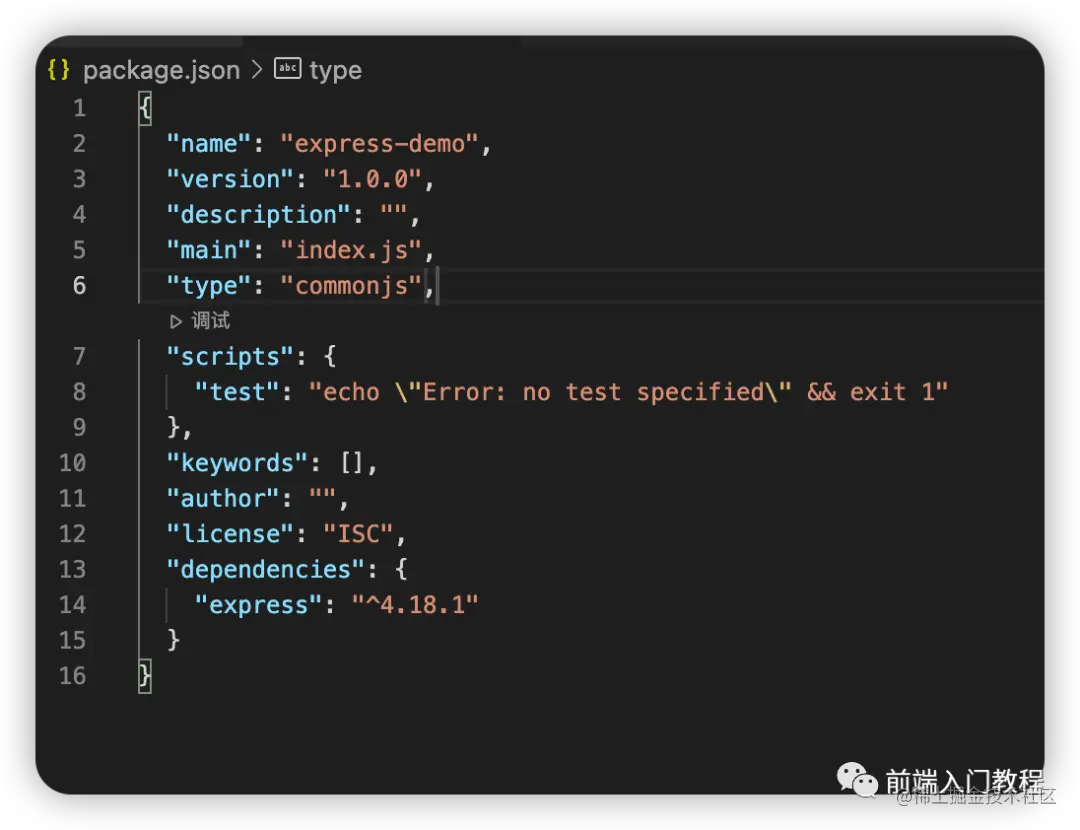The width and height of the screenshot is (1080, 830).
Task: Click the "license" key
Action: [x=230, y=534]
